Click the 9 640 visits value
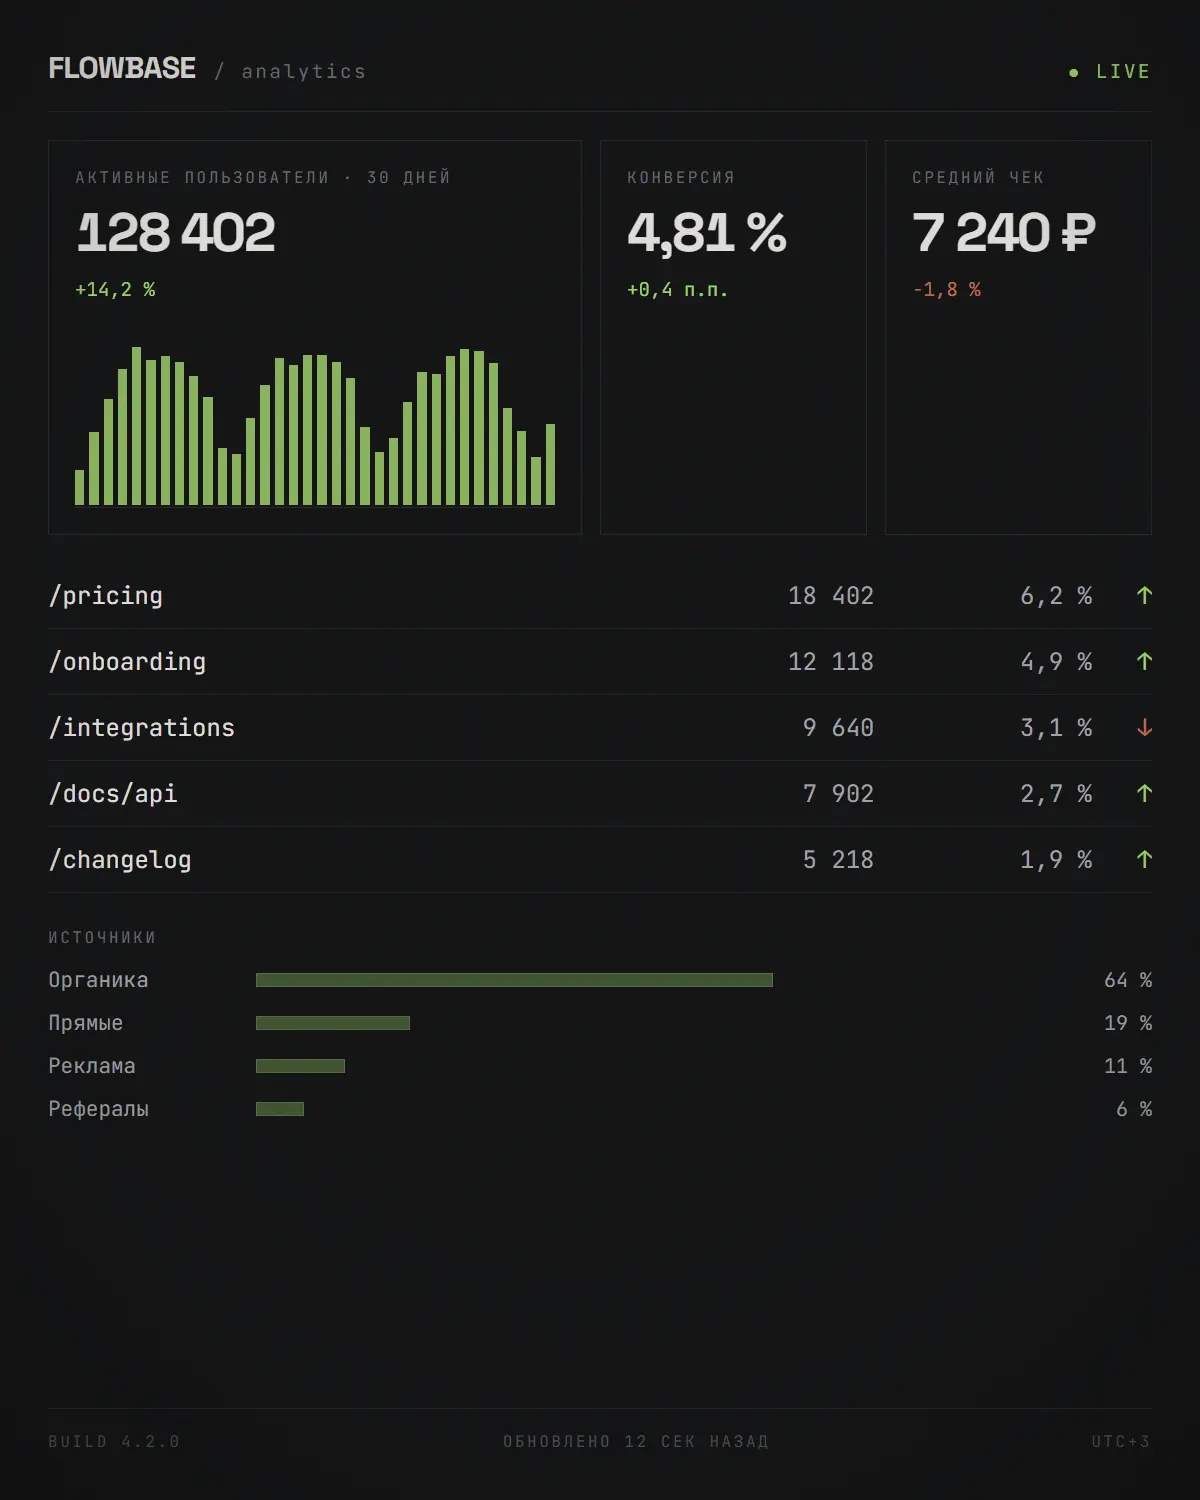1200x1500 pixels. [x=838, y=728]
